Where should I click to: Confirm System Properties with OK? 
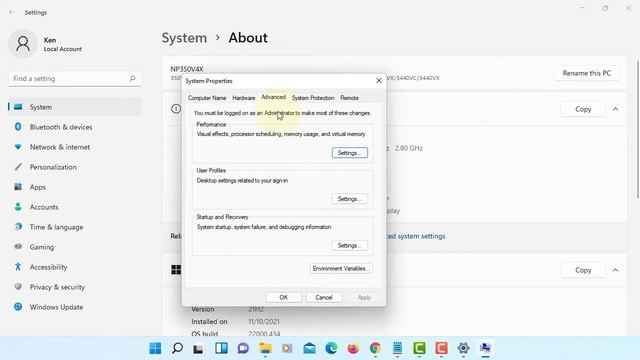coord(284,297)
